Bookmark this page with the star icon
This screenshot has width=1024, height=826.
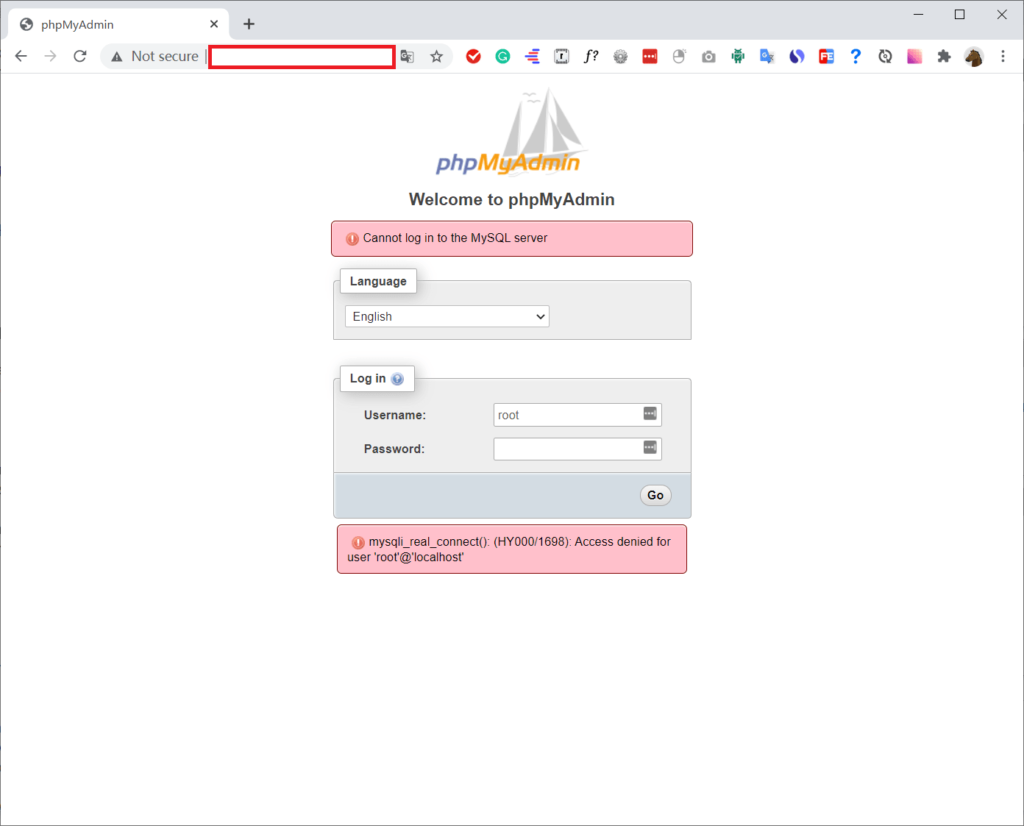[x=437, y=57]
